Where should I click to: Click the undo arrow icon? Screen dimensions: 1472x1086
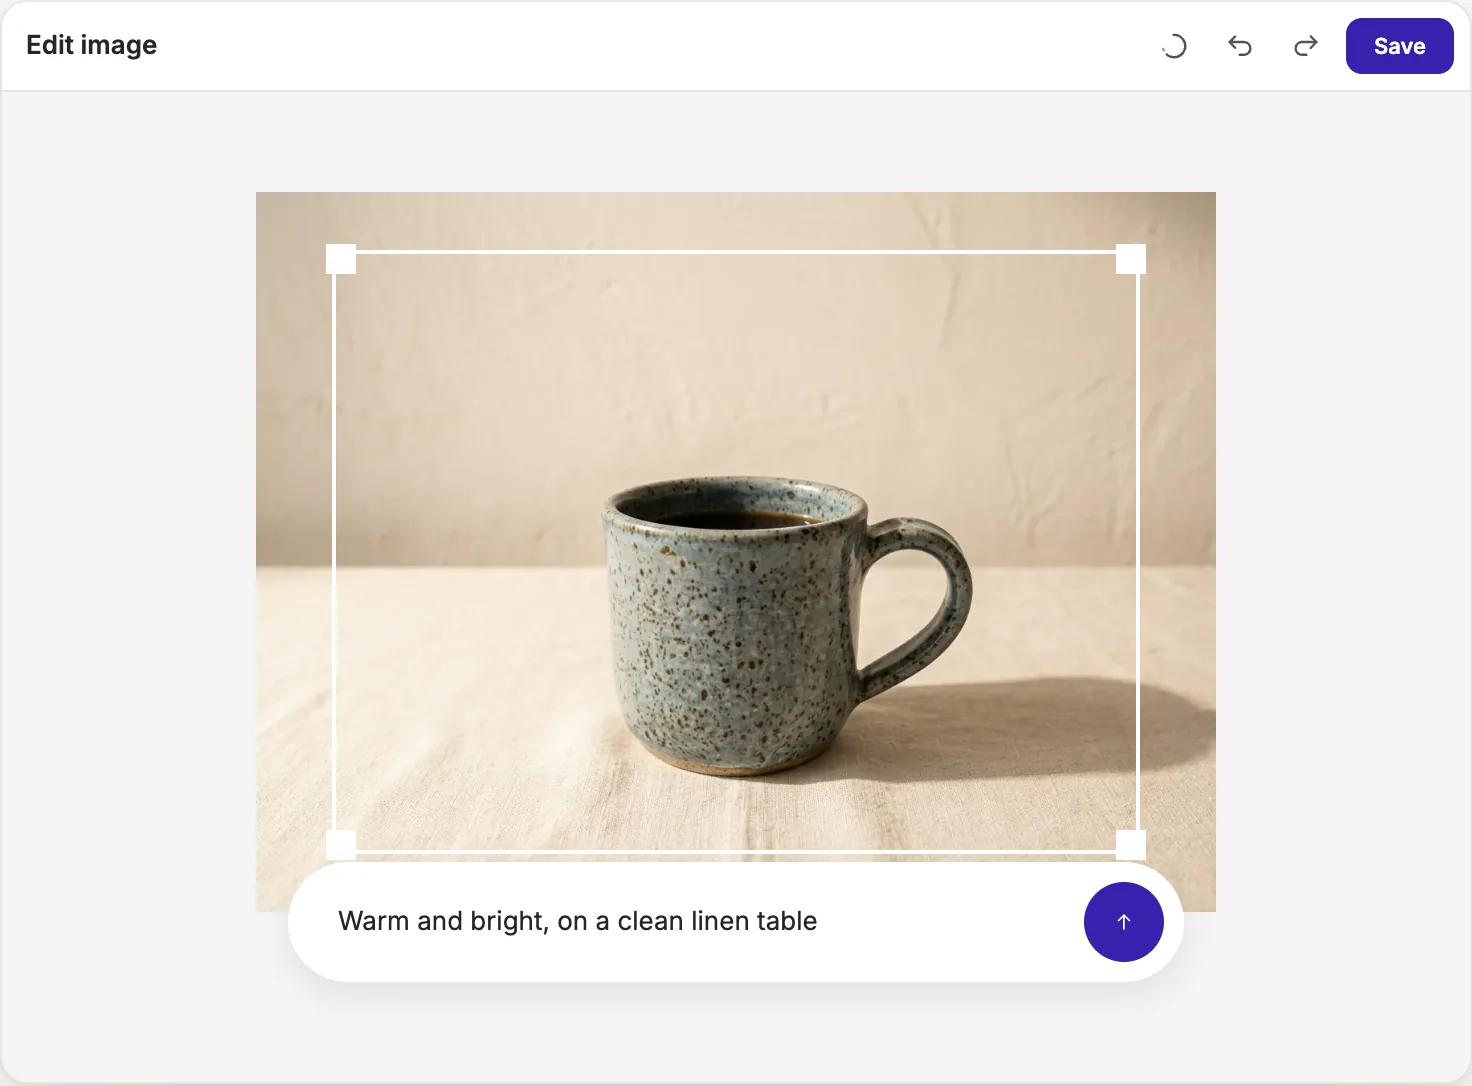[x=1240, y=46]
